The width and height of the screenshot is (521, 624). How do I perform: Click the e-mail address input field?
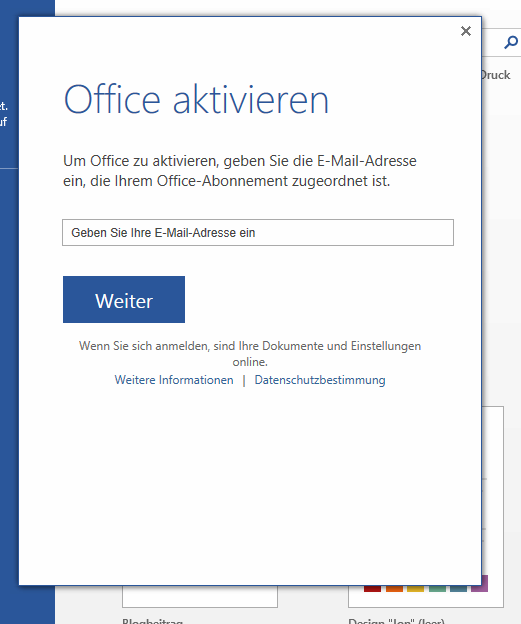[258, 232]
